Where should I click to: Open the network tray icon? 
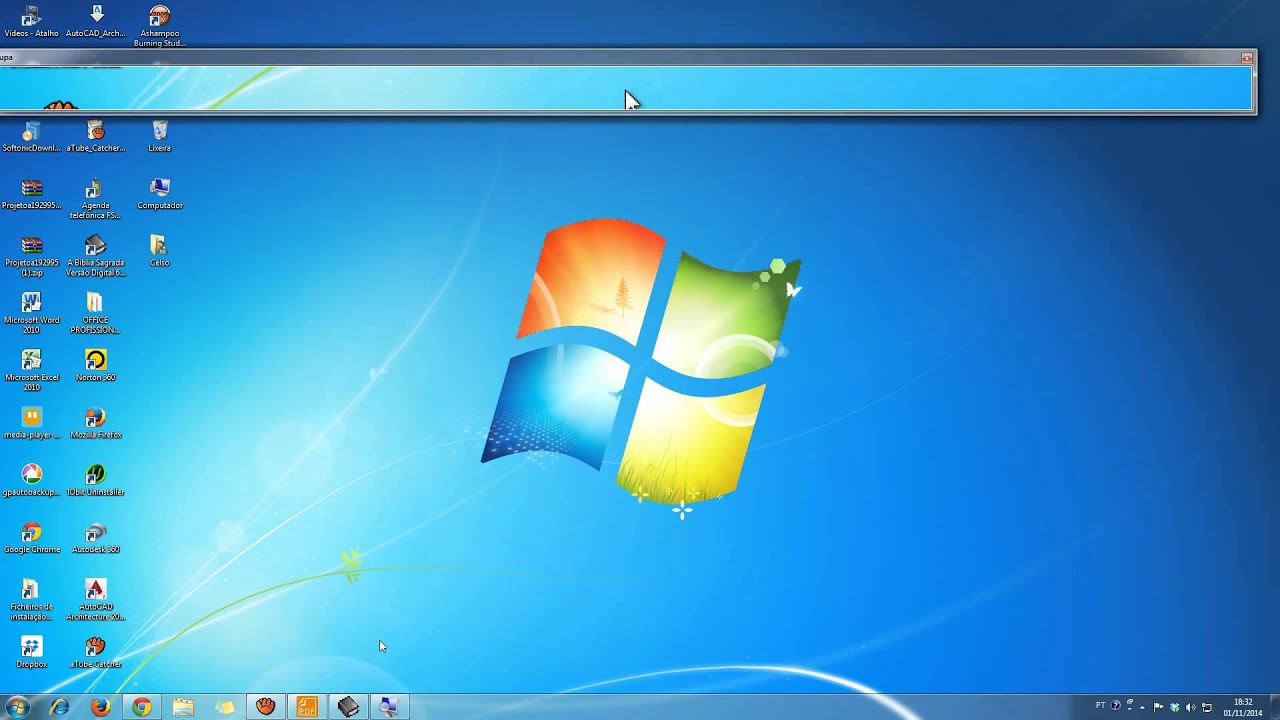[x=1207, y=707]
